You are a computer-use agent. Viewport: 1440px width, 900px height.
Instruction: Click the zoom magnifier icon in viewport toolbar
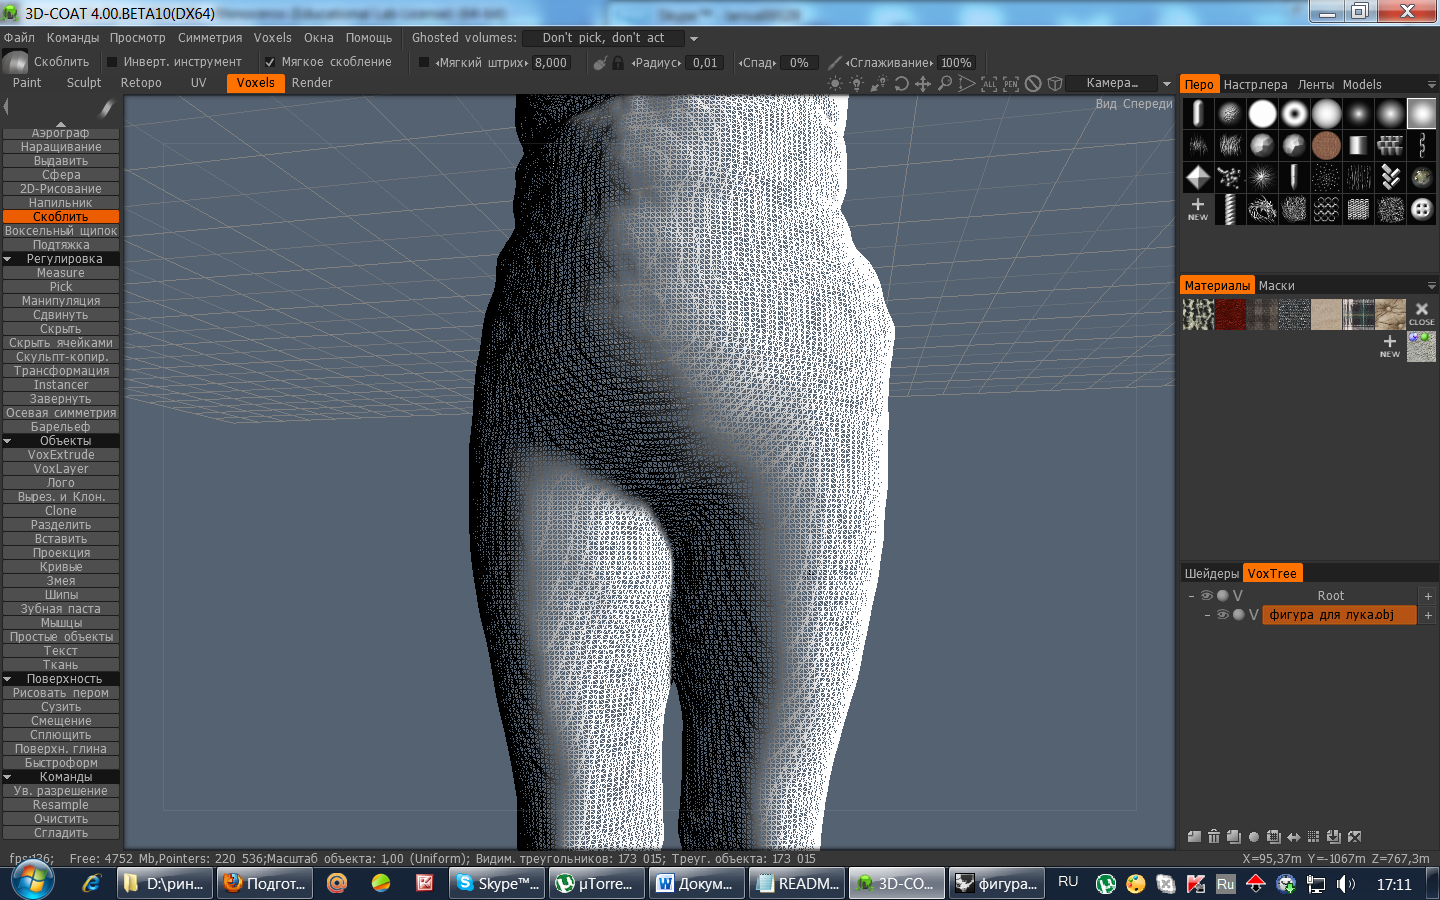[945, 84]
